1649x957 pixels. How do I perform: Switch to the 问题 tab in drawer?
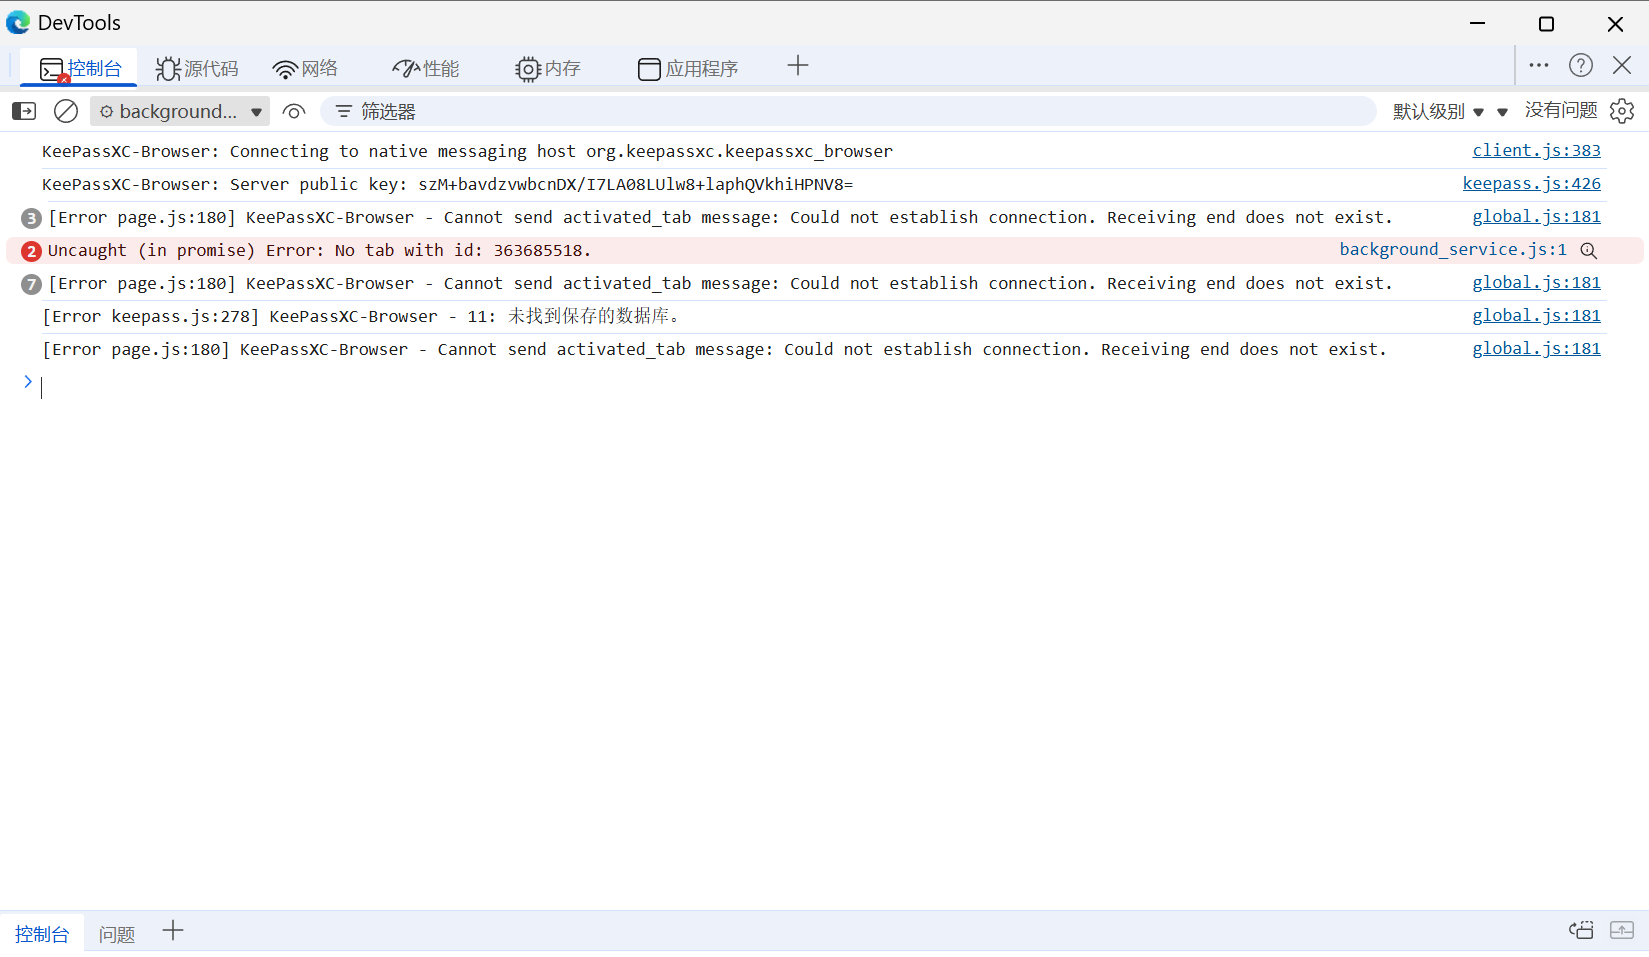pyautogui.click(x=116, y=932)
